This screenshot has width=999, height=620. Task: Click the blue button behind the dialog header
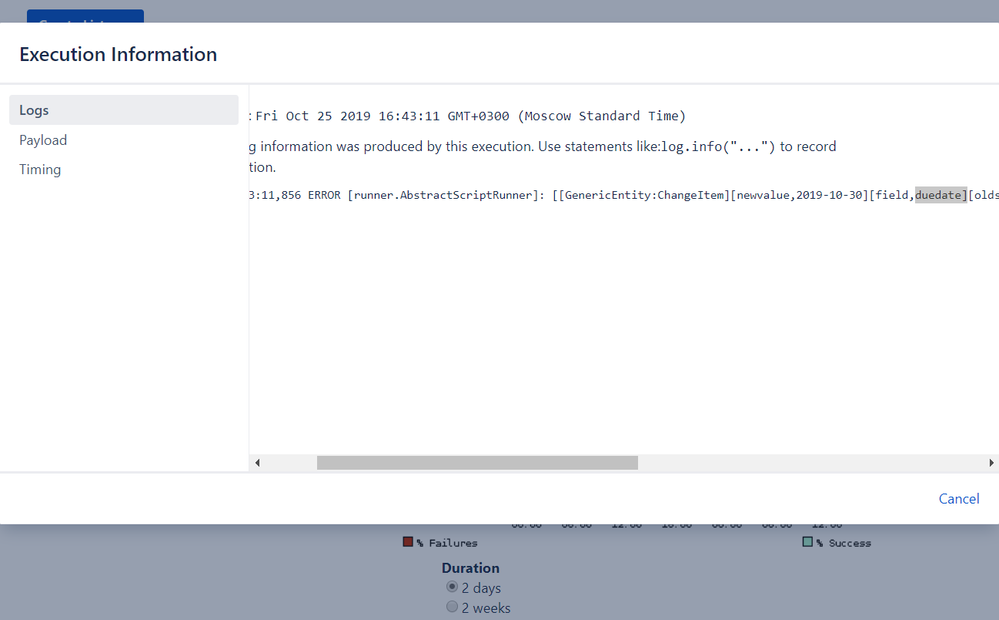(85, 17)
